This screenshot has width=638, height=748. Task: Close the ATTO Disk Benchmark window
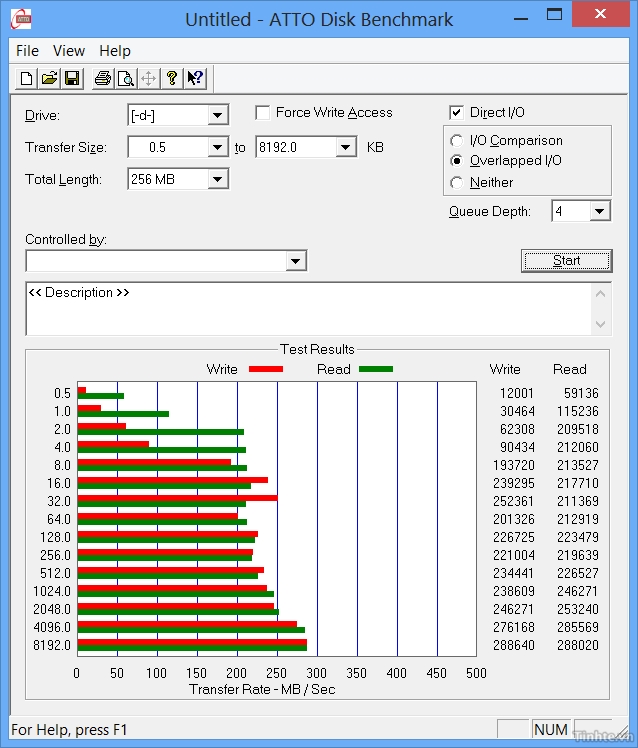click(601, 15)
